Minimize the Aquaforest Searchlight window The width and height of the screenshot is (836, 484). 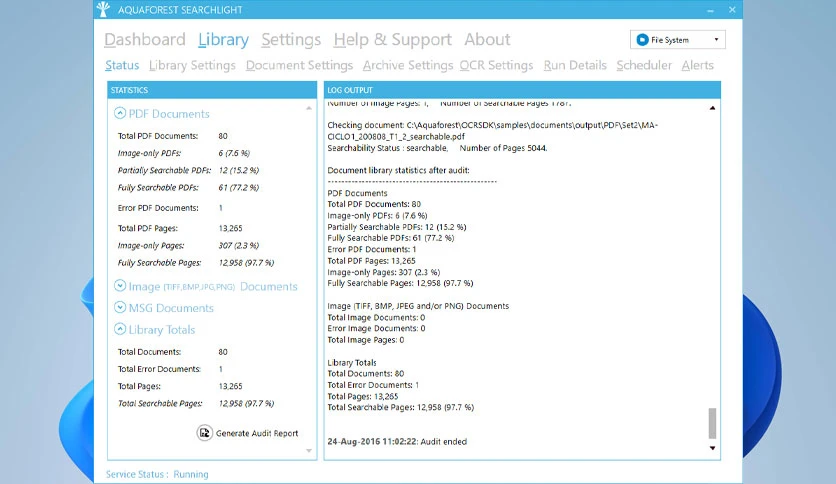click(x=711, y=10)
